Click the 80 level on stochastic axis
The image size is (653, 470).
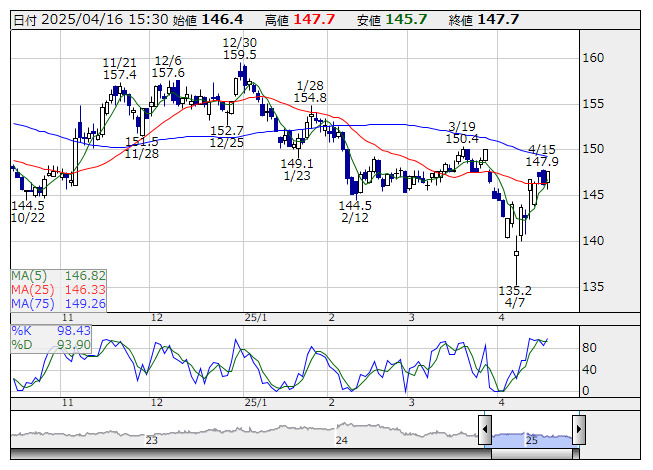[x=589, y=348]
